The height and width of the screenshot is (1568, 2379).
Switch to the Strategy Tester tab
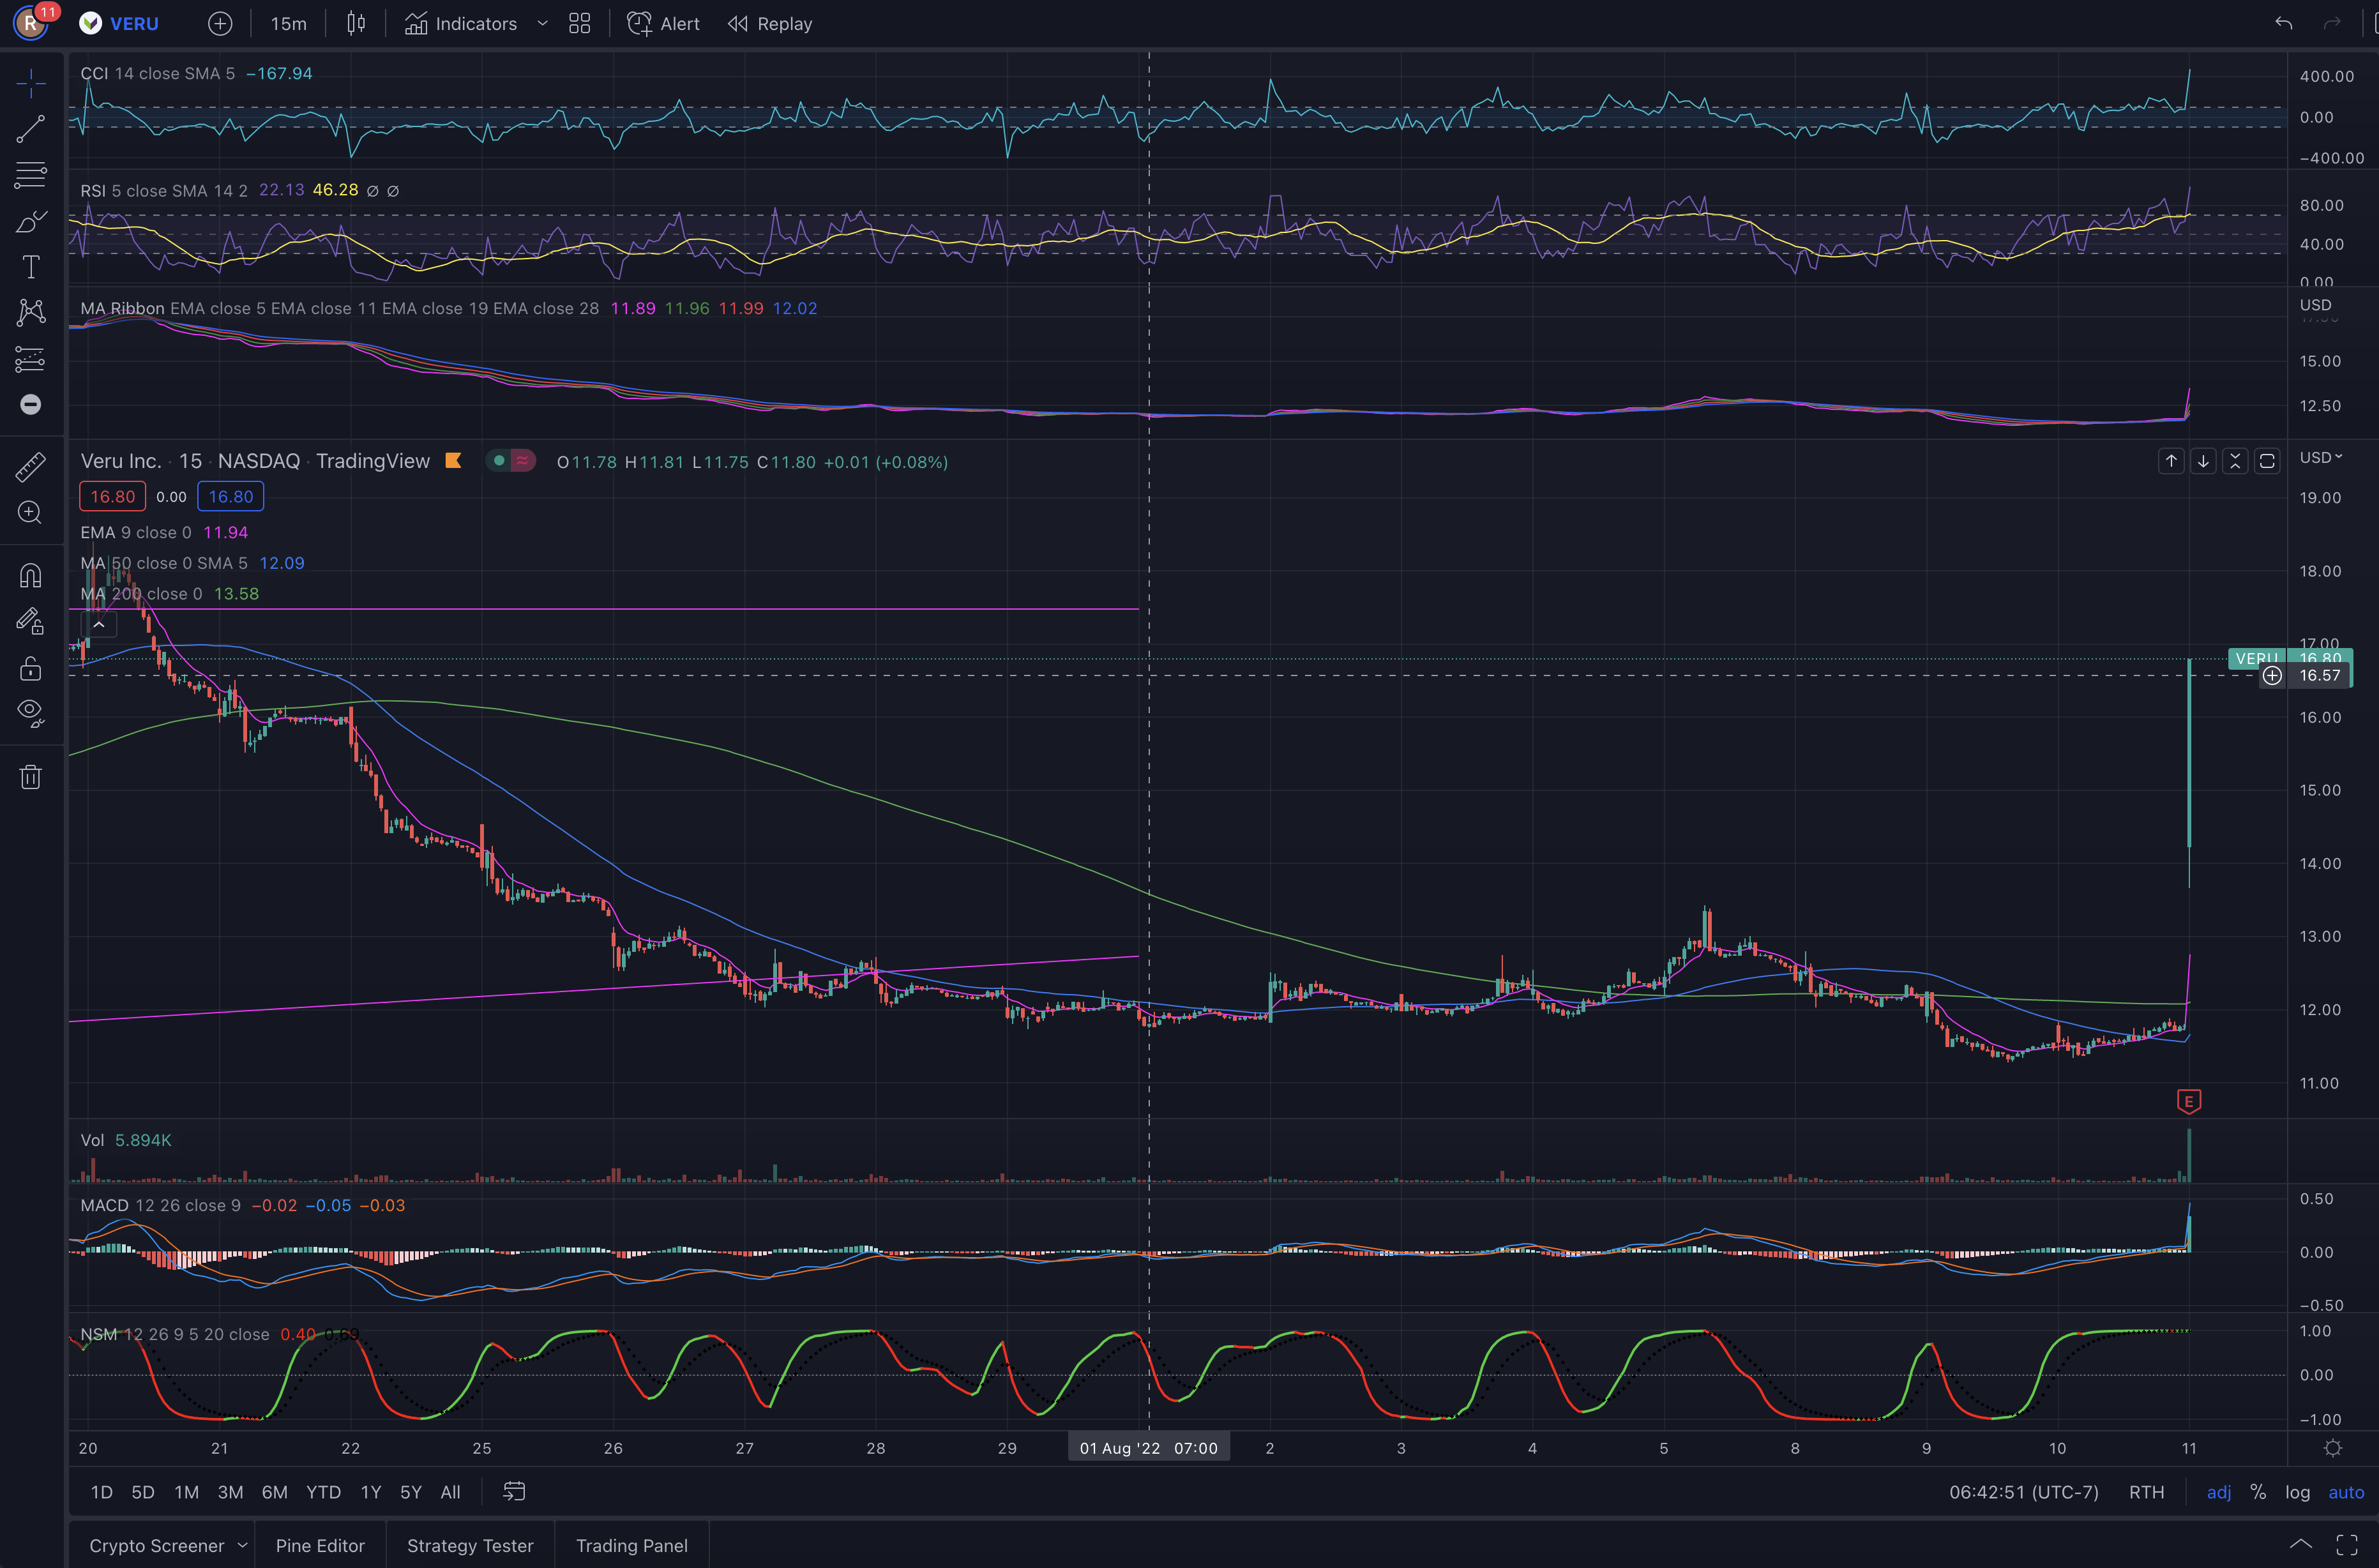coord(470,1546)
